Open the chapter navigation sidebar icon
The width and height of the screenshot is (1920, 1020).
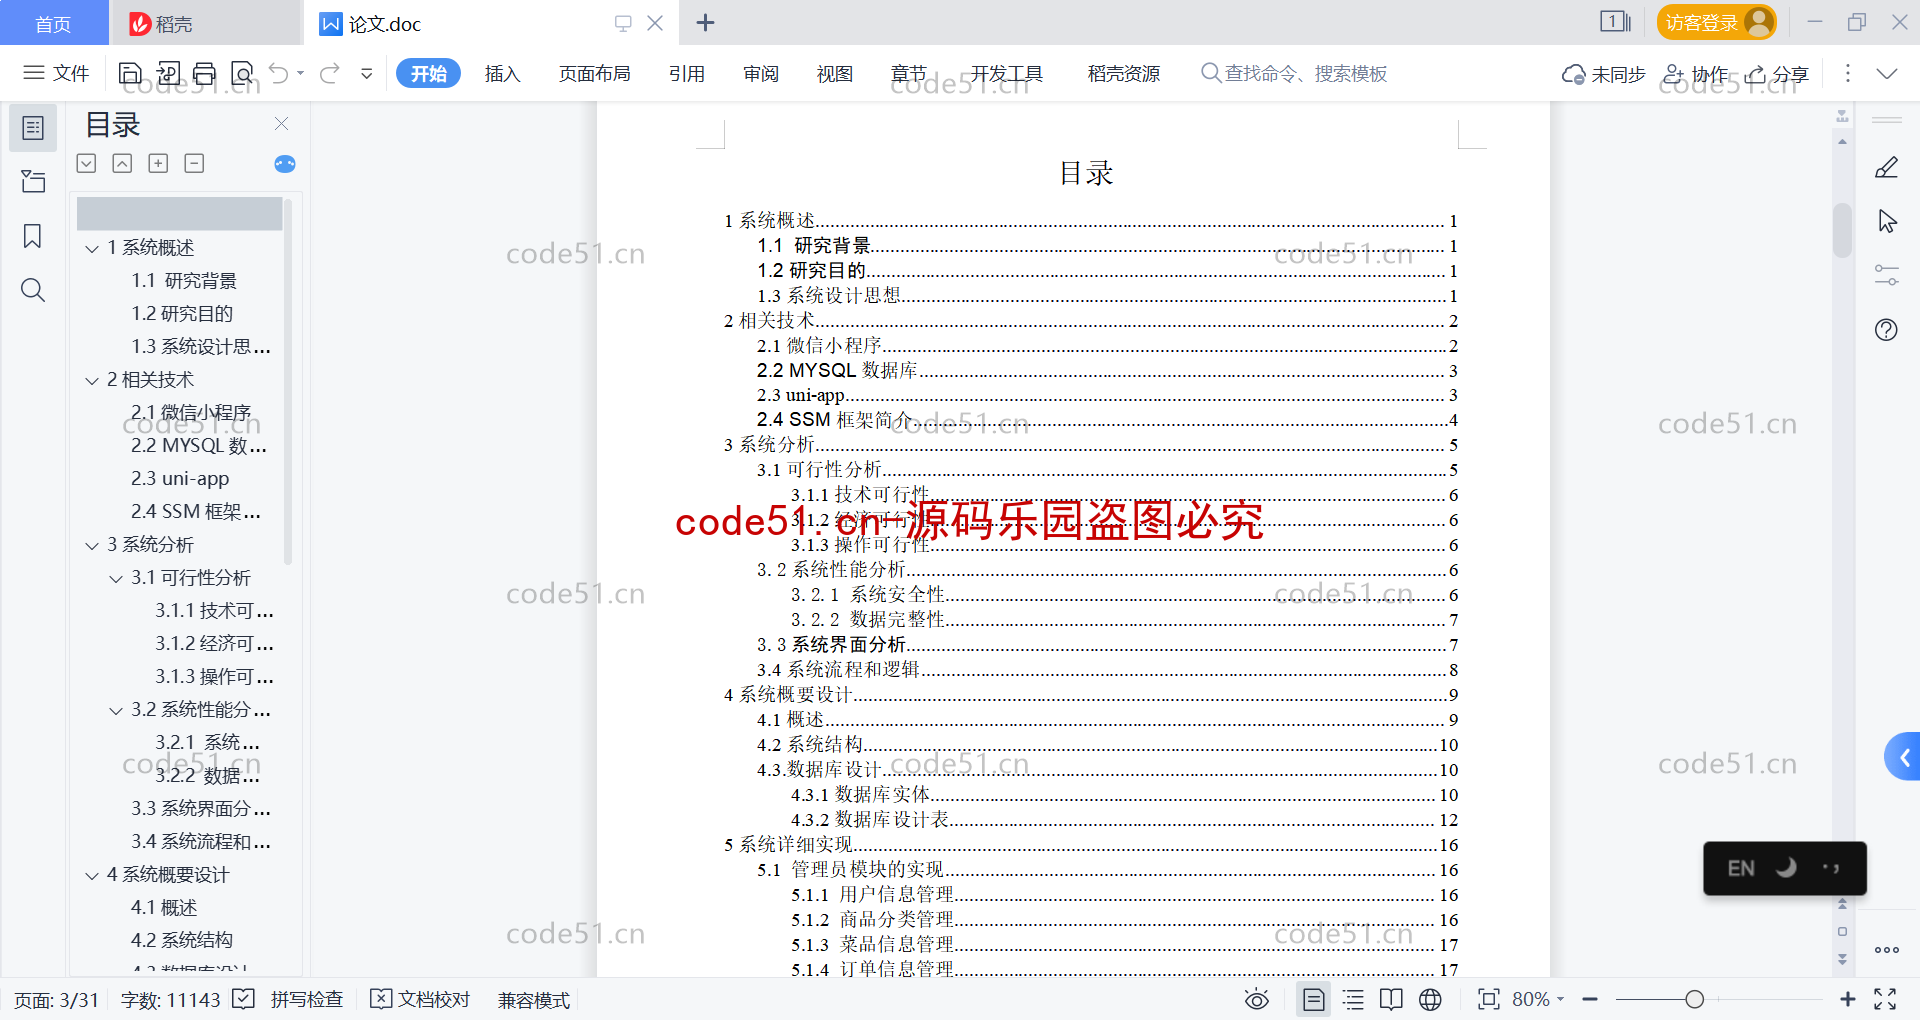coord(33,182)
